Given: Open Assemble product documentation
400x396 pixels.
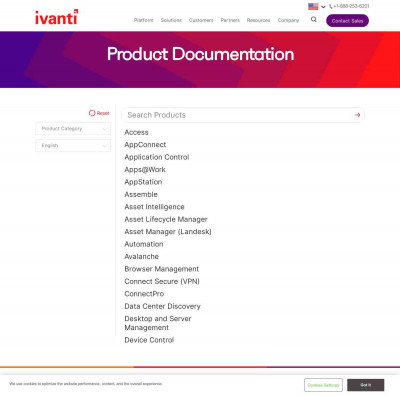Looking at the screenshot, I should click(141, 194).
